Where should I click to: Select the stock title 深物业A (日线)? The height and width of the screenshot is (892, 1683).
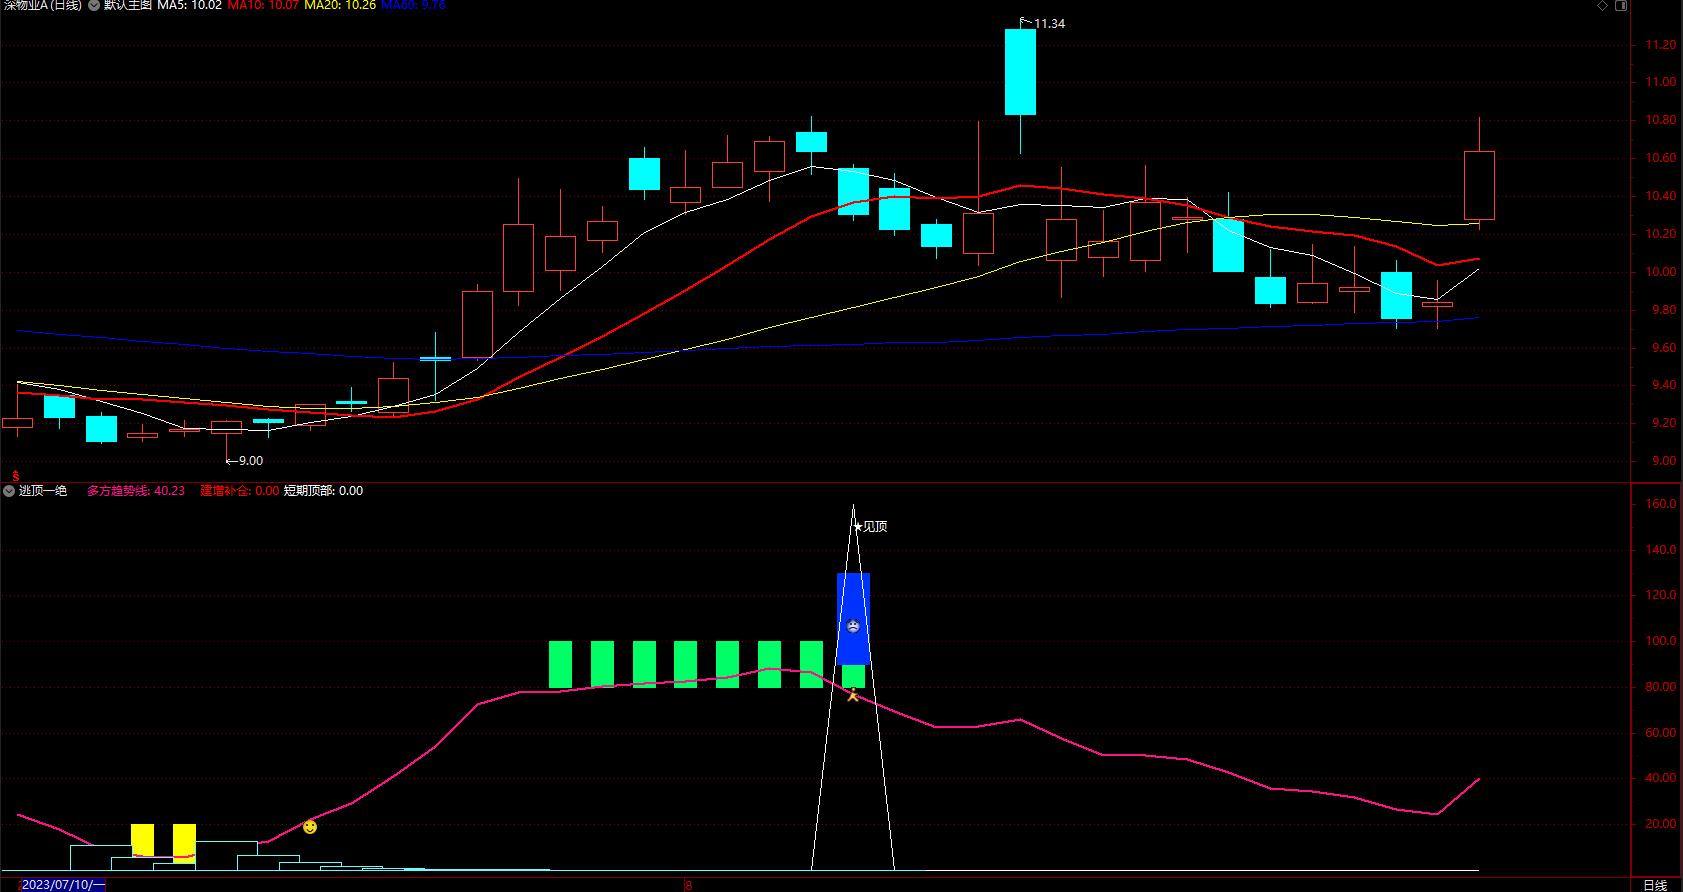(42, 5)
